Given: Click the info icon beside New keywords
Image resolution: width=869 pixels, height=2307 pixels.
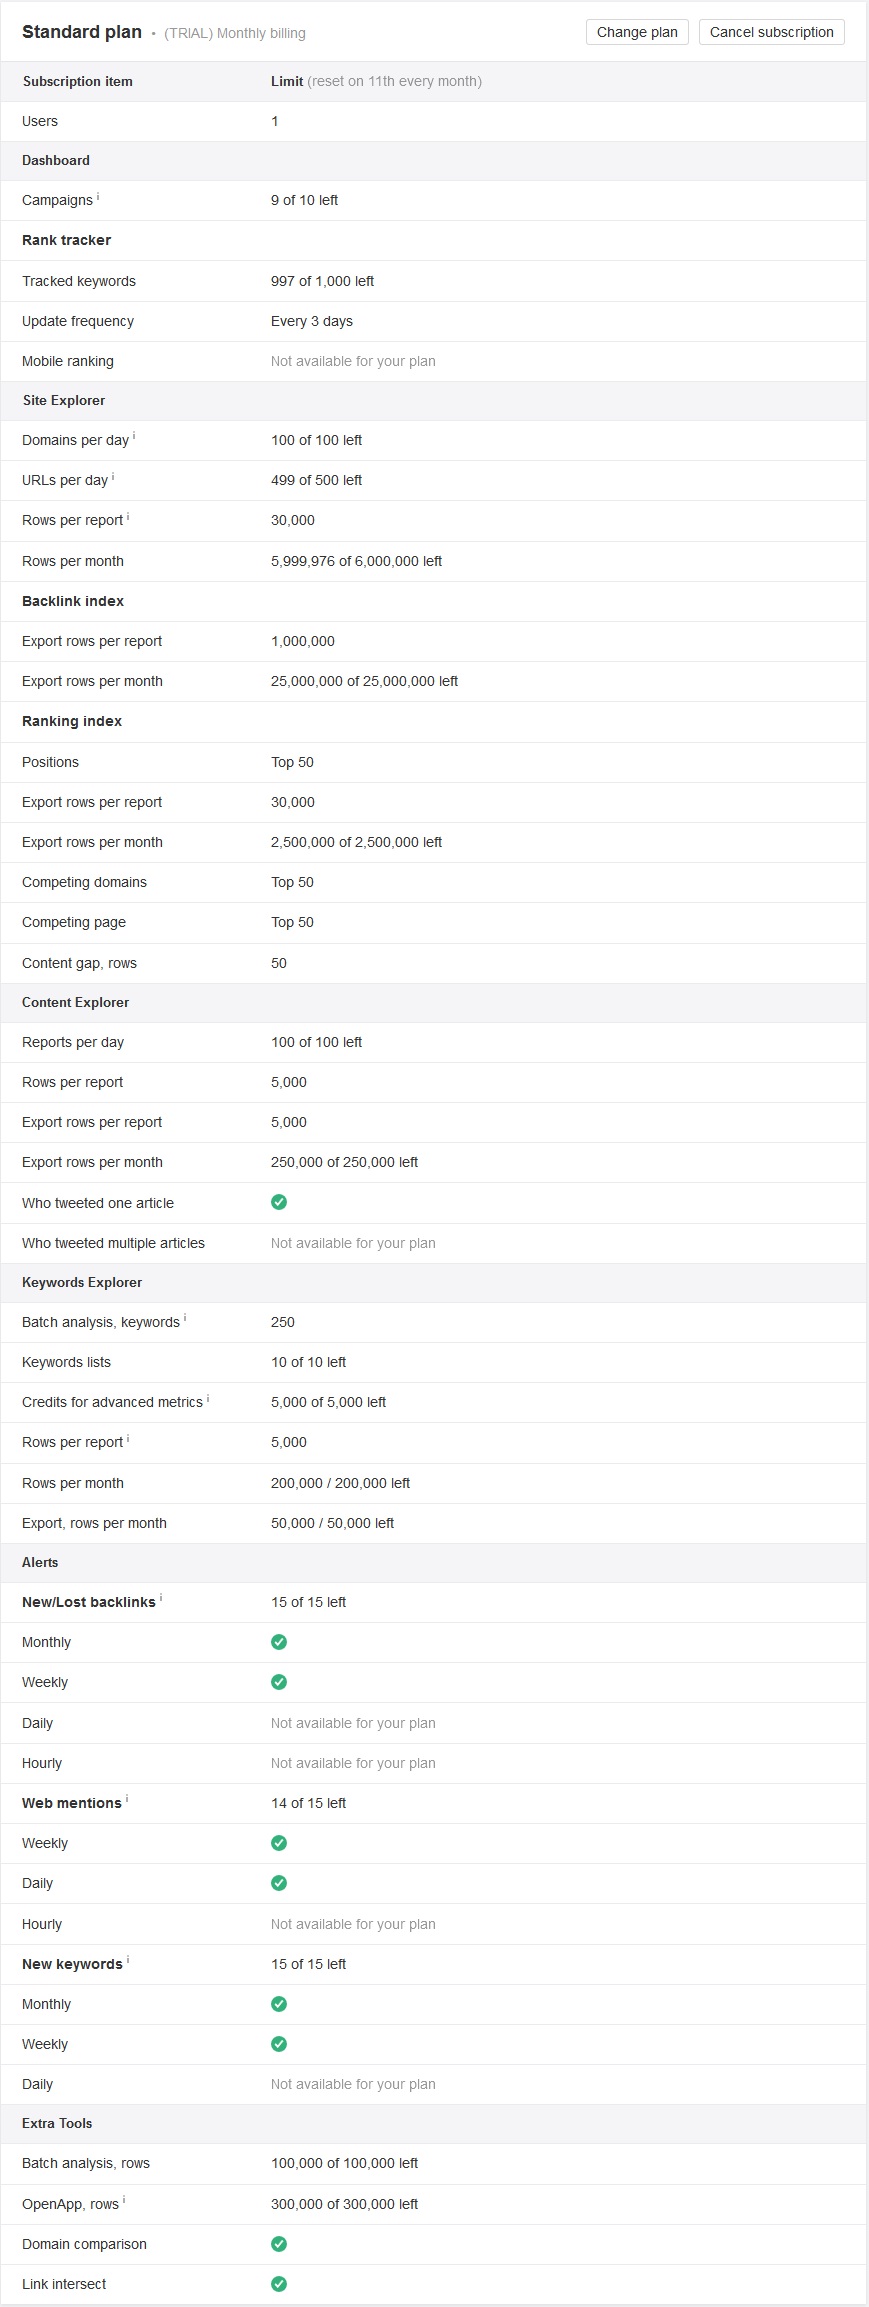Looking at the screenshot, I should coord(128,1961).
